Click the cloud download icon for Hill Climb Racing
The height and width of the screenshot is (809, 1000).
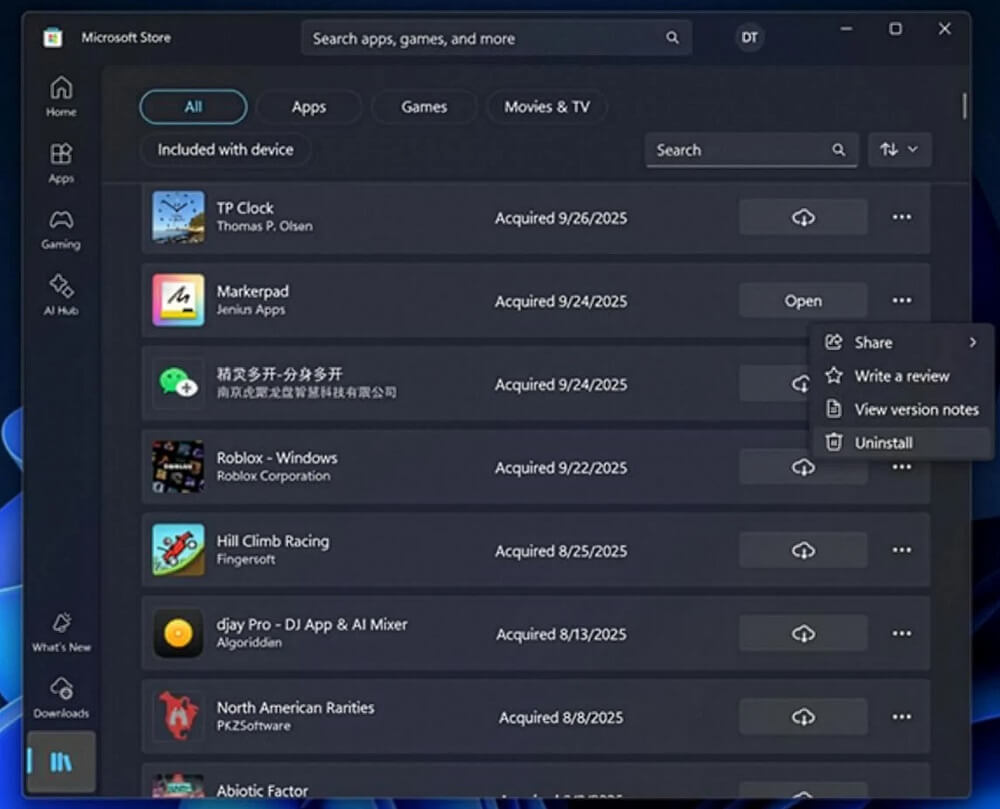[803, 549]
